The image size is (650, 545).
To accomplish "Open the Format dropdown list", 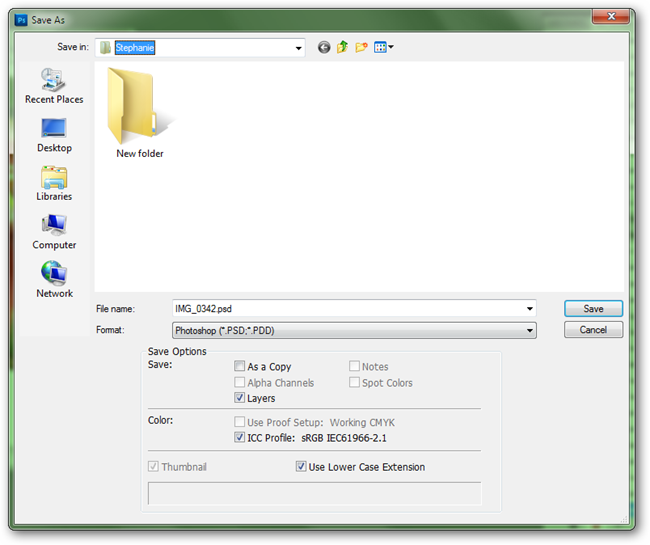I will click(529, 330).
